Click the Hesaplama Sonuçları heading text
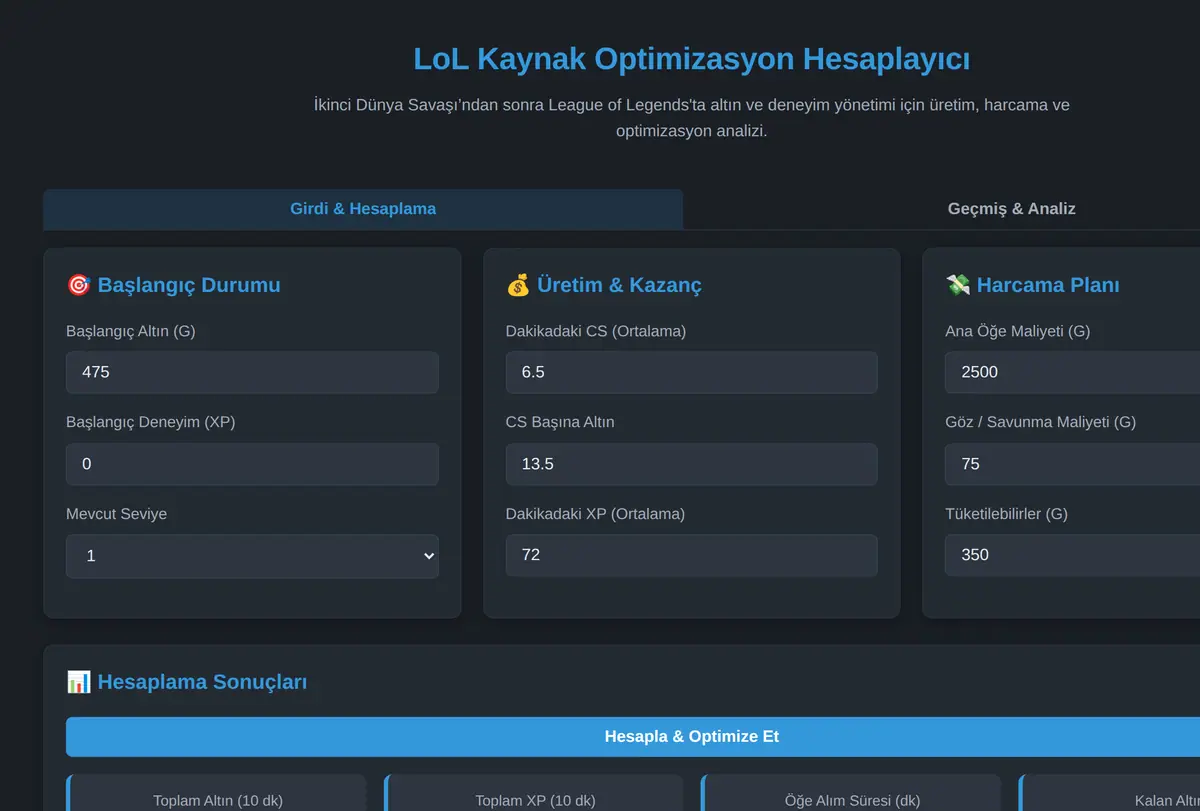The width and height of the screenshot is (1200, 811). (x=202, y=682)
